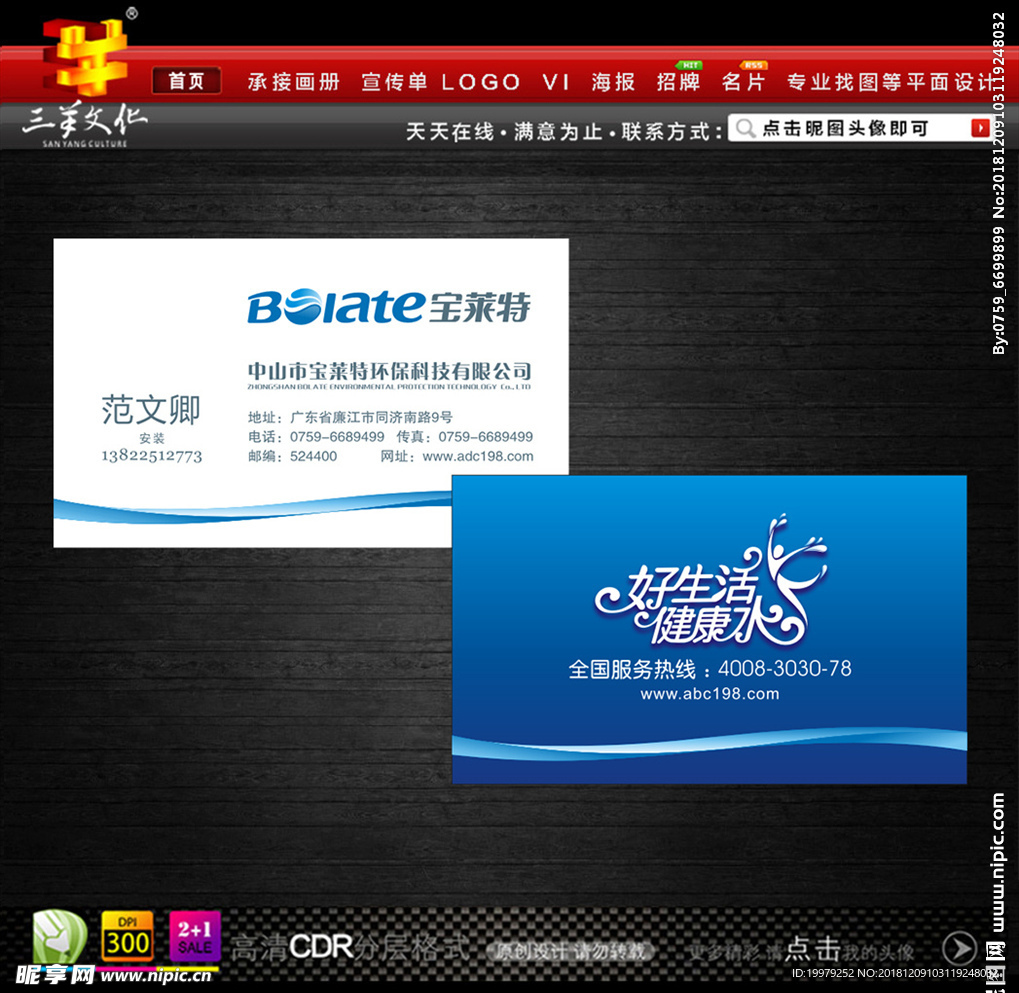
Task: Click the www.abc198.com link on the blue card
Action: tap(710, 693)
